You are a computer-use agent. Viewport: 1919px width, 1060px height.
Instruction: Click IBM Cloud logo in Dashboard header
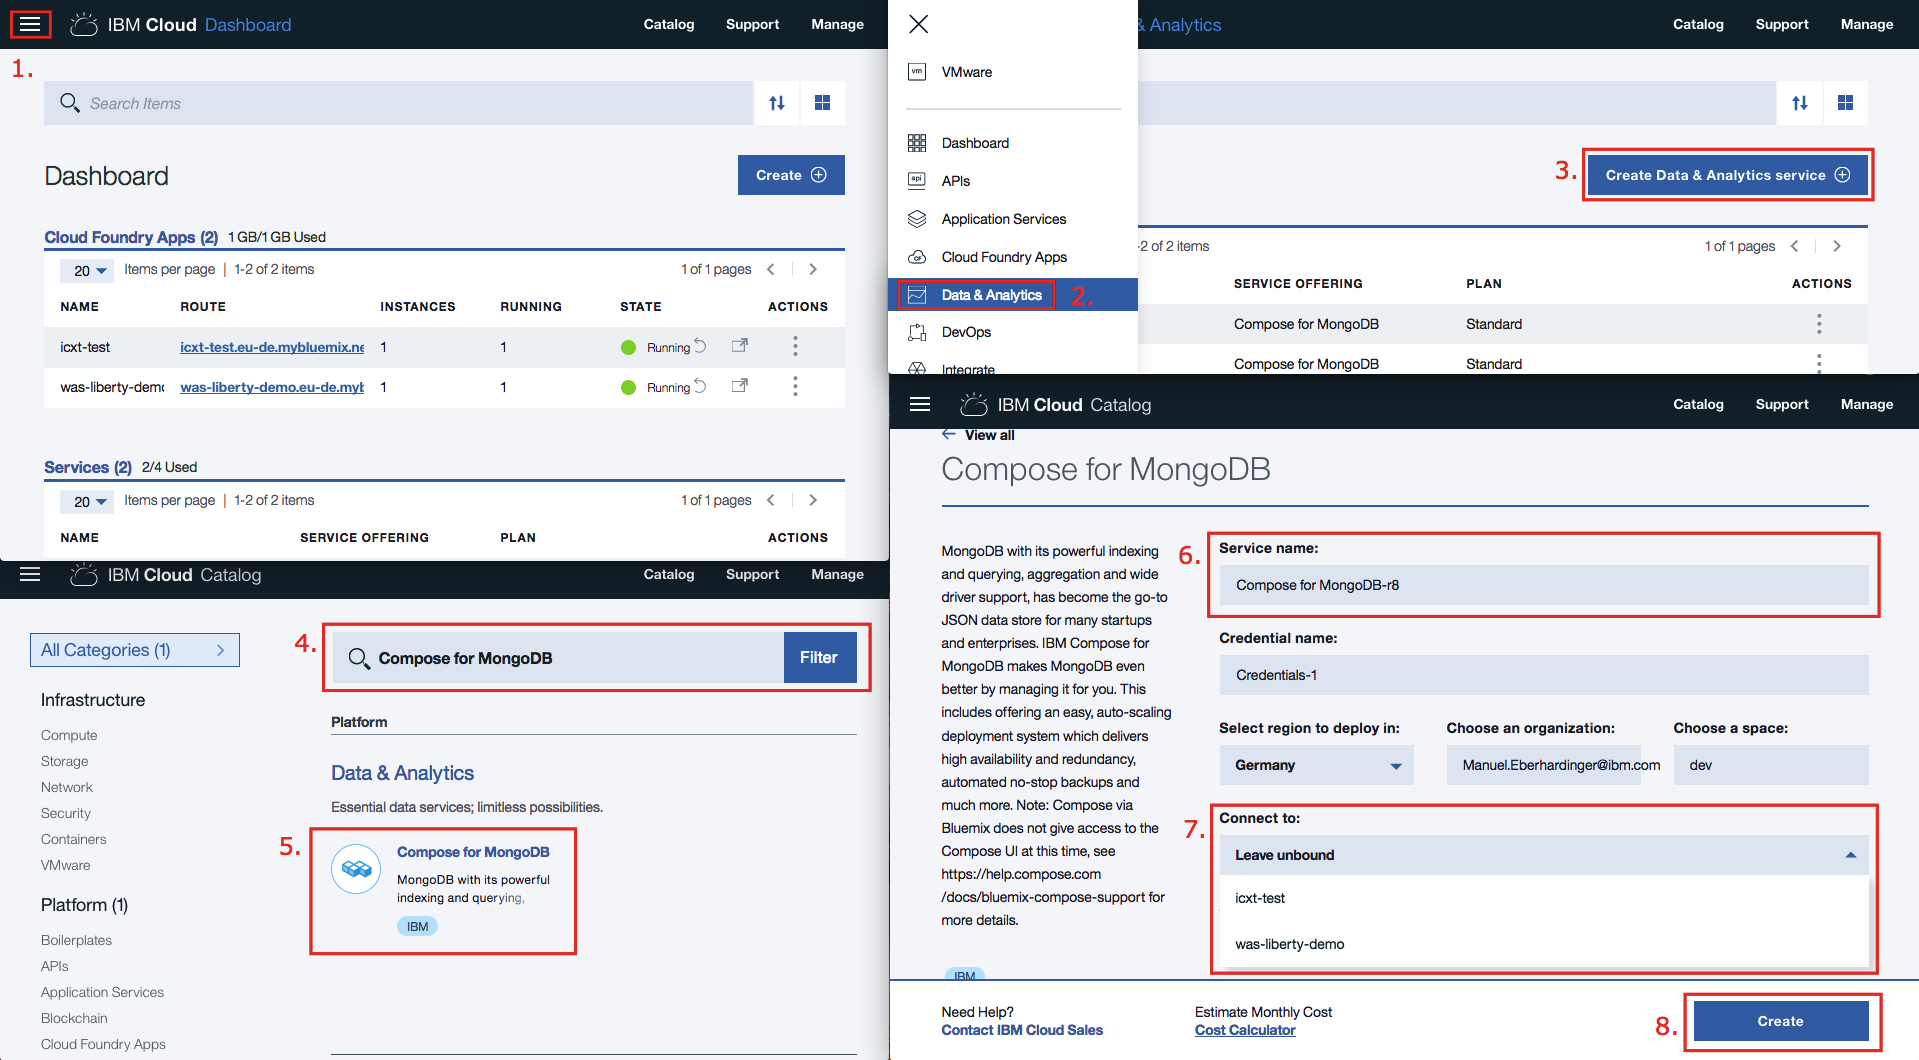84,24
